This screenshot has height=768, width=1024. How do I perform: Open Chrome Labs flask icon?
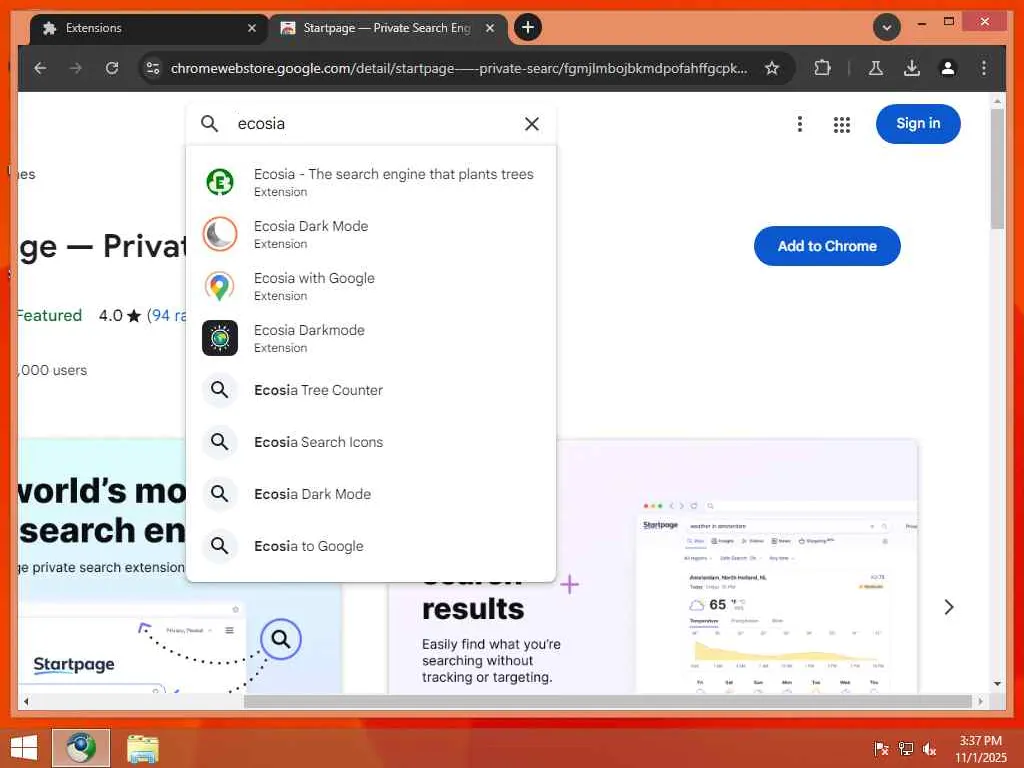point(876,68)
